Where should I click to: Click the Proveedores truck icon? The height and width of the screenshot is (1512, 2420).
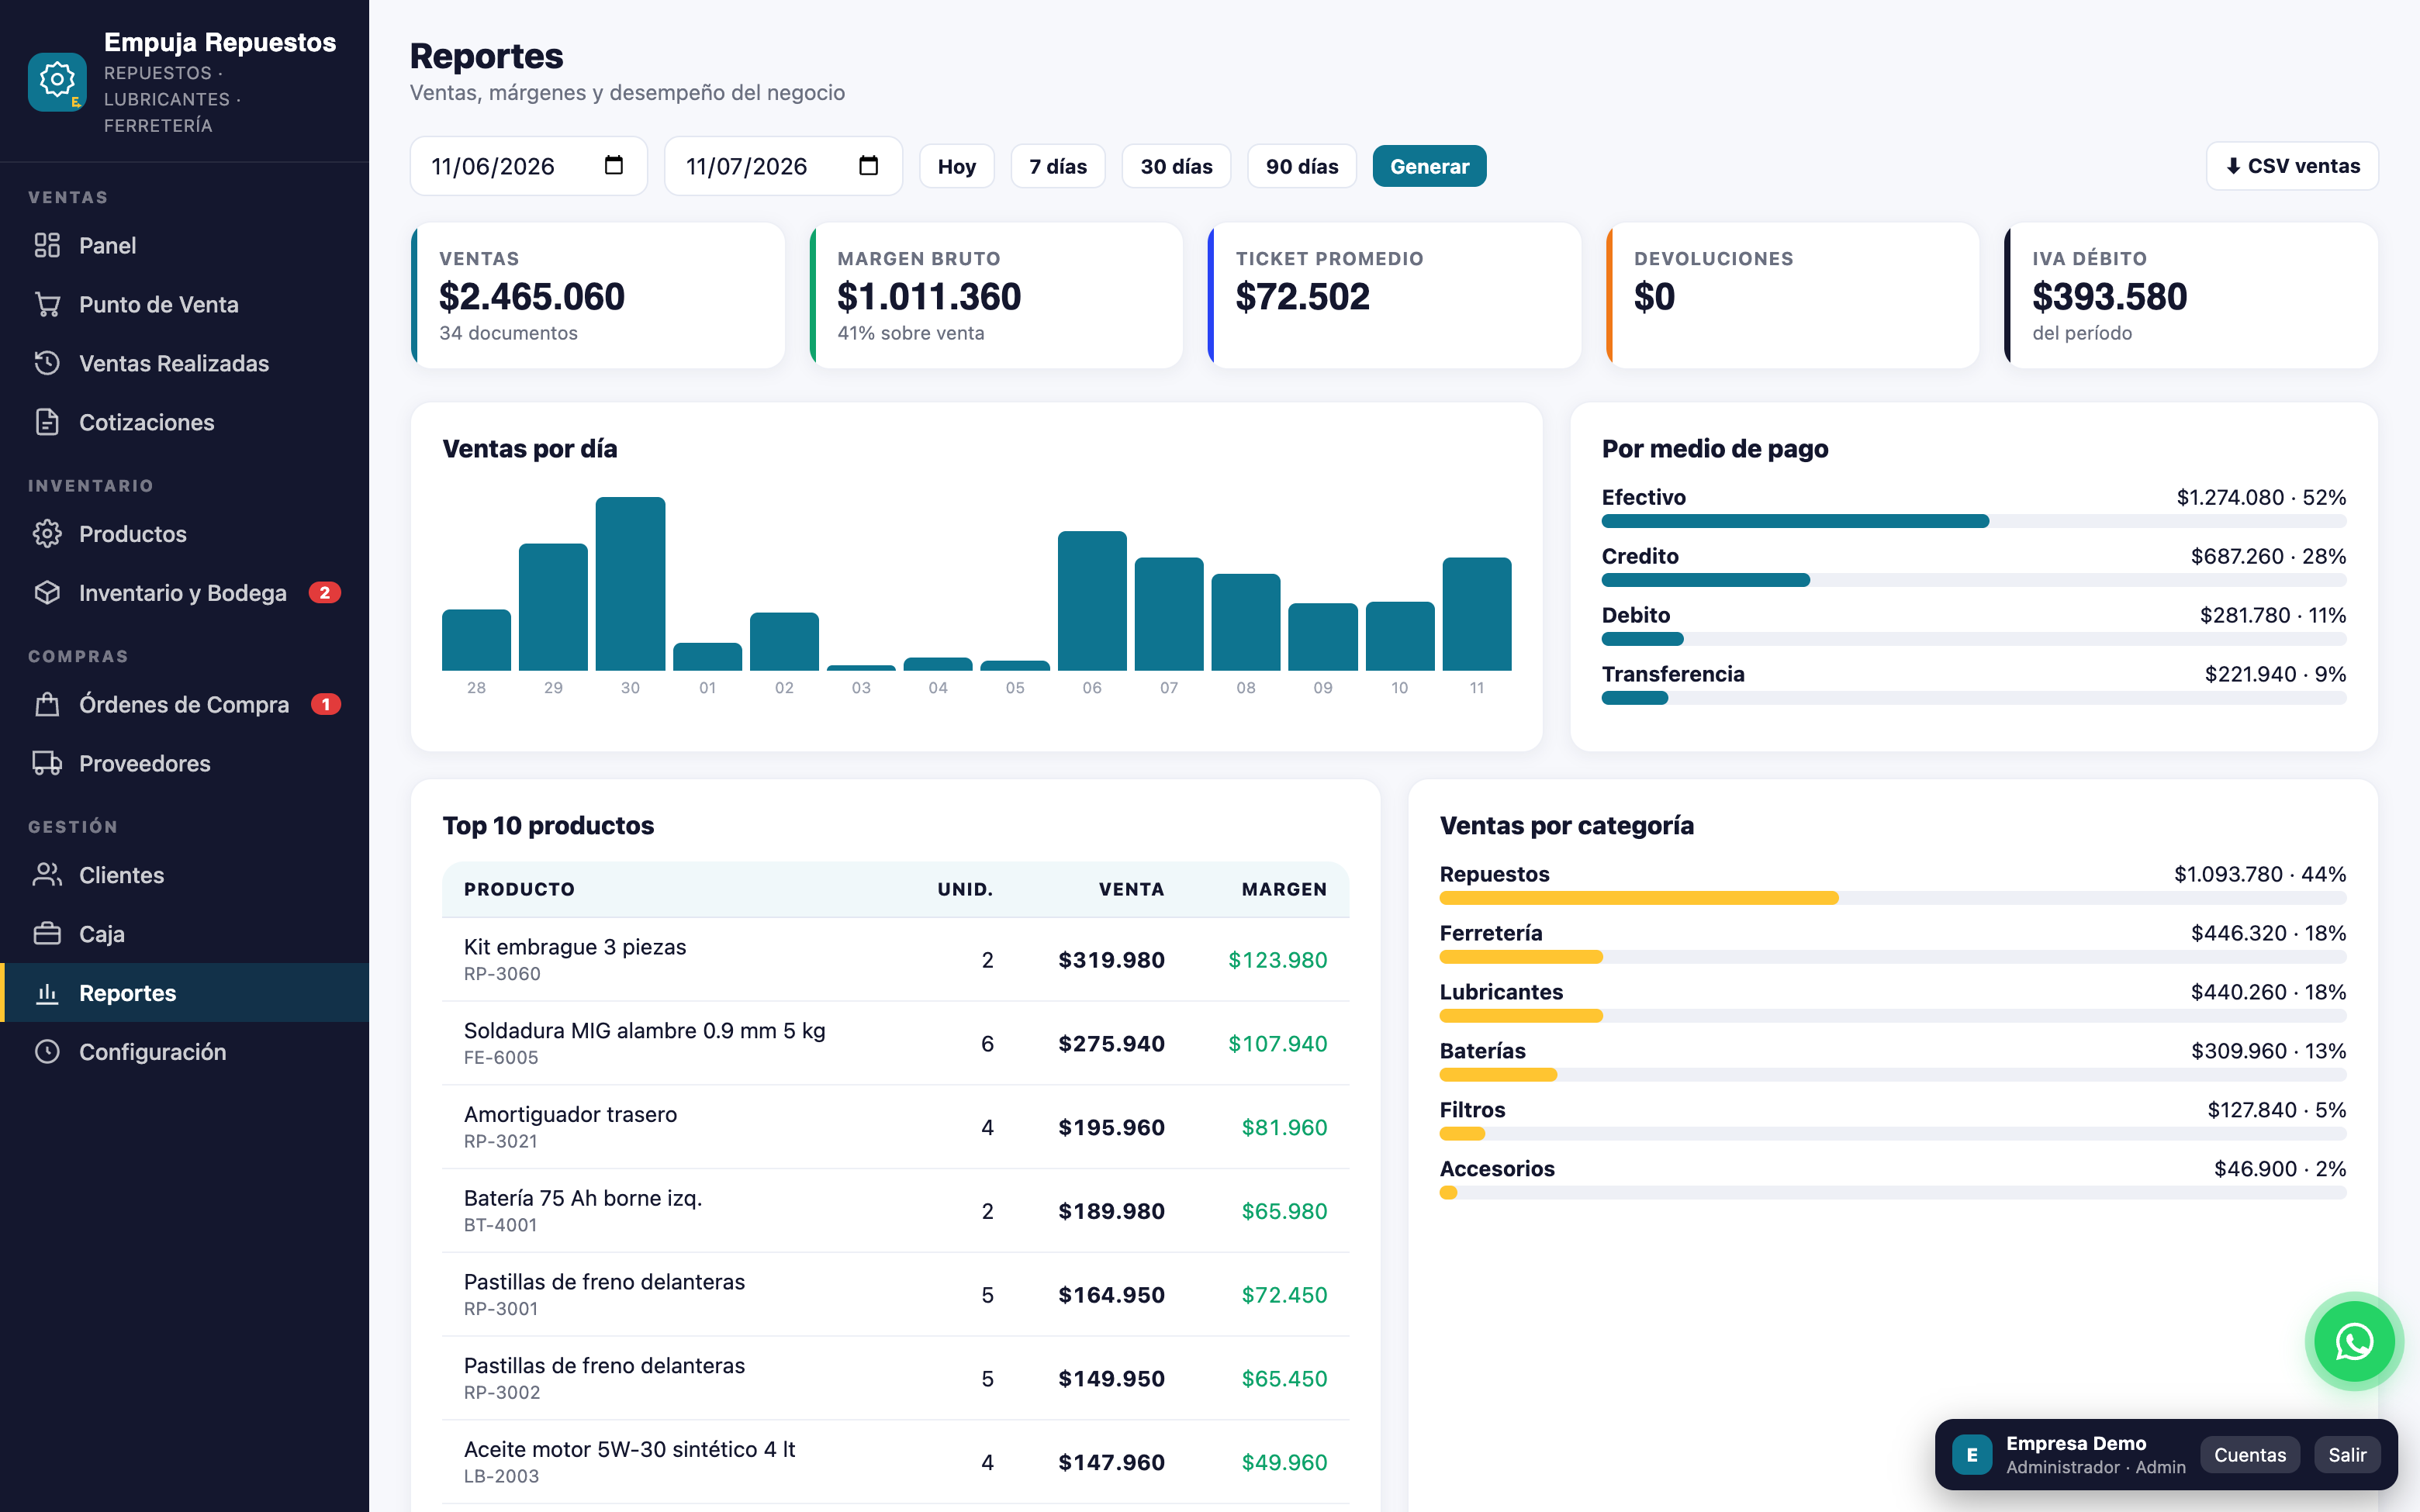47,764
